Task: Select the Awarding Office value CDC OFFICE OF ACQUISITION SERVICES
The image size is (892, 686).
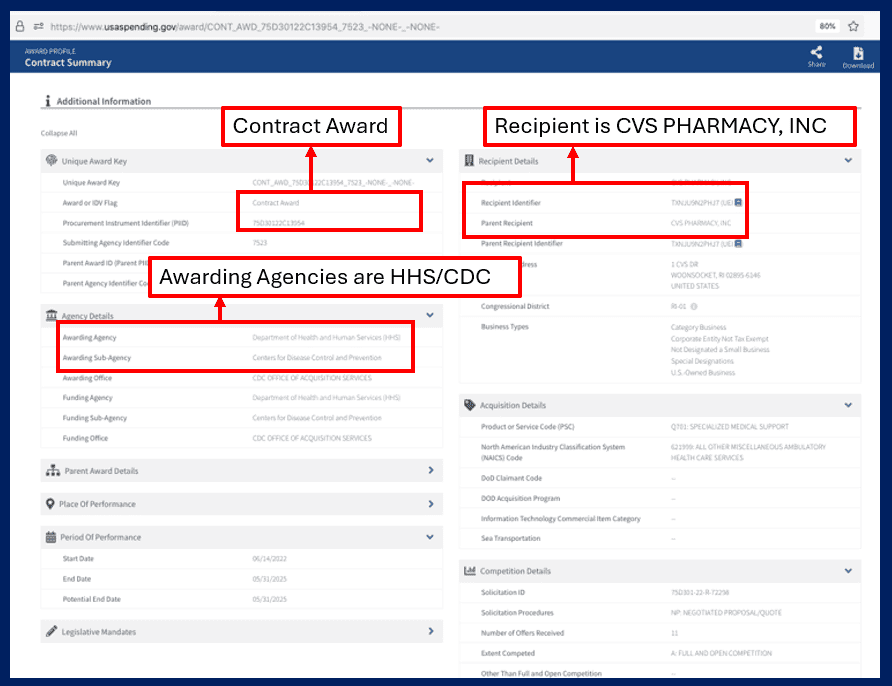Action: point(312,378)
